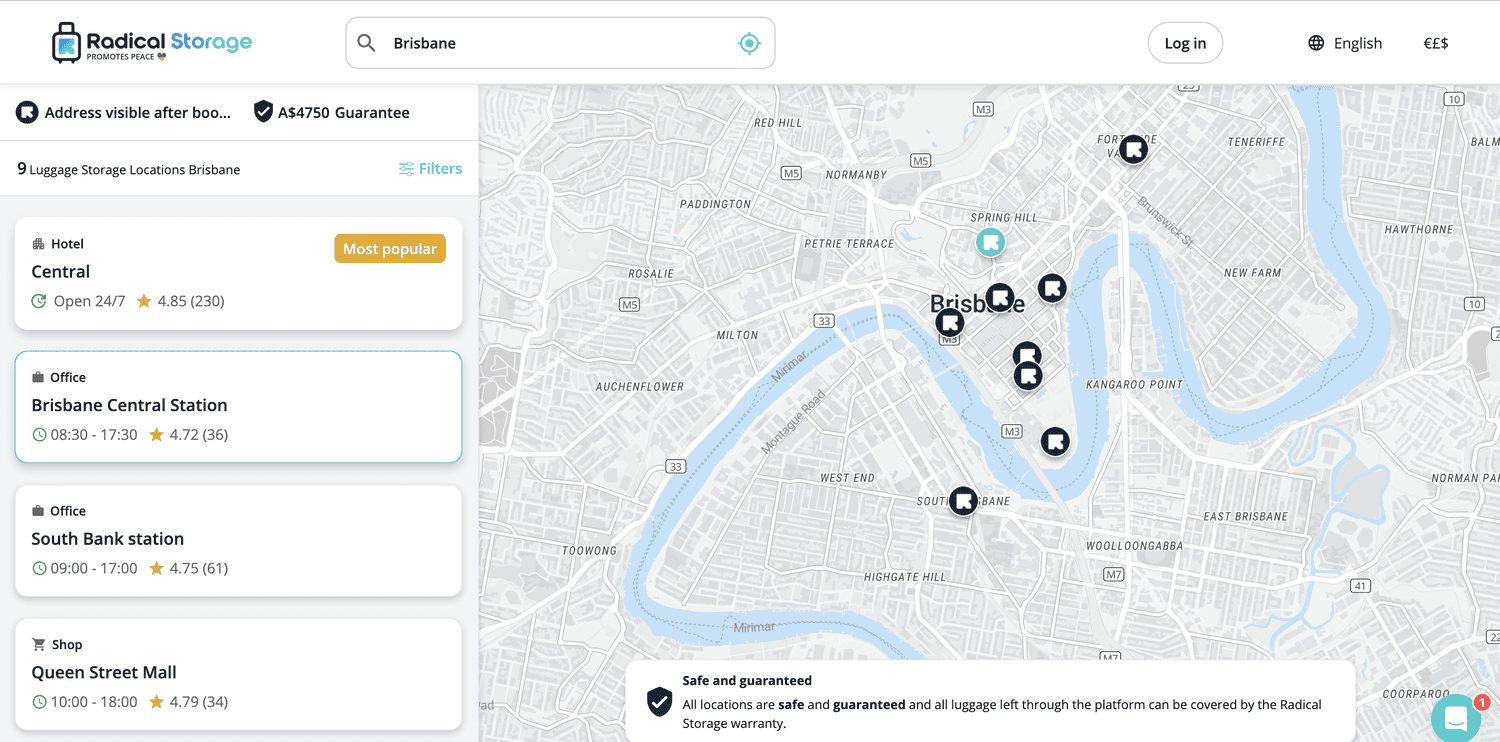Open the €£$ currency selector
The height and width of the screenshot is (742, 1500).
(1436, 43)
